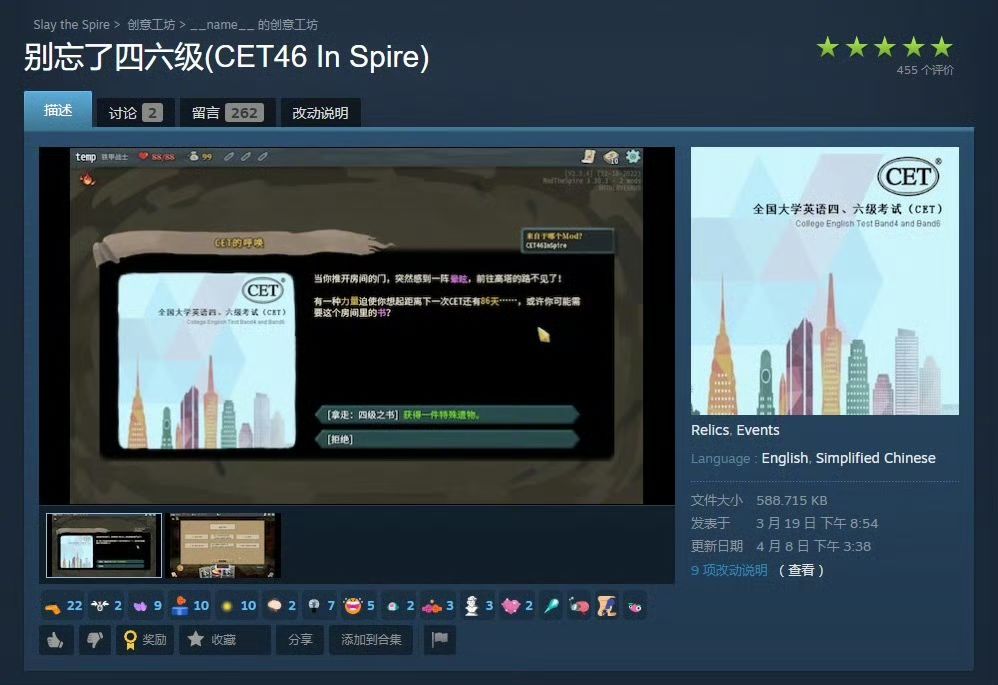The height and width of the screenshot is (685, 998).
Task: Click the winged medal award with count 2
Action: [x=106, y=606]
